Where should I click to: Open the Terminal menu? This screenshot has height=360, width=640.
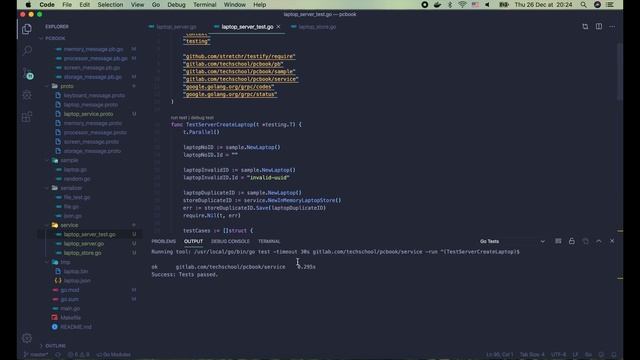point(204,4)
